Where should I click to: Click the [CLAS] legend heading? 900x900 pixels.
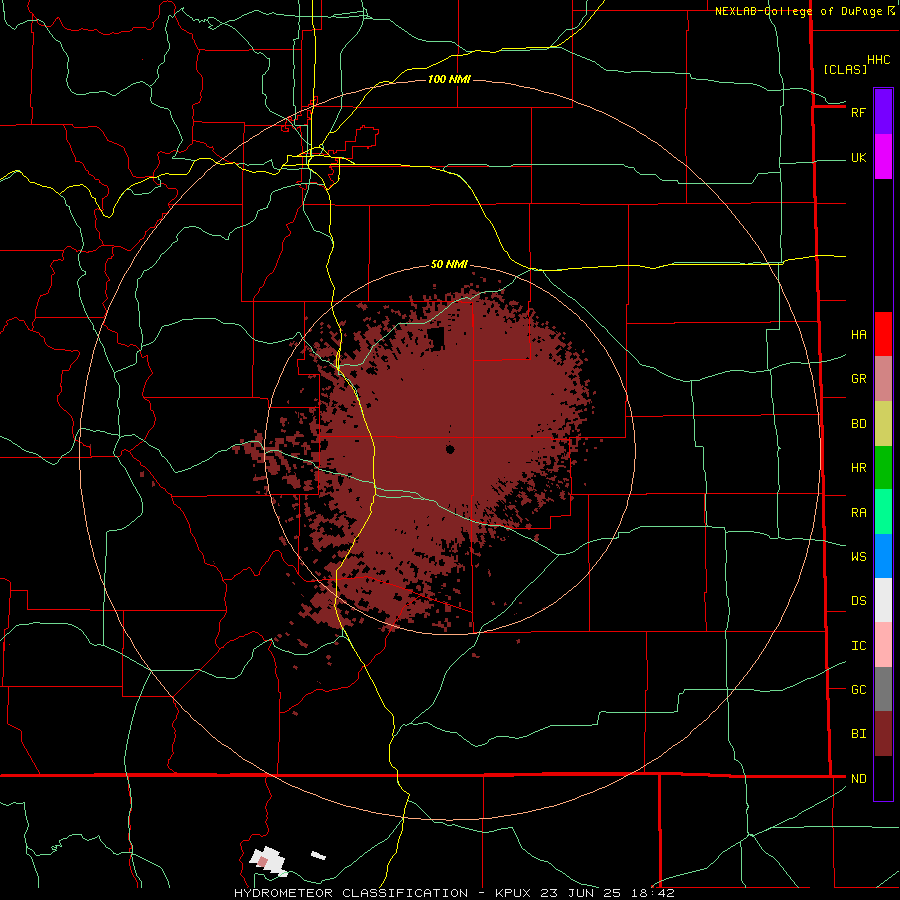coord(845,69)
